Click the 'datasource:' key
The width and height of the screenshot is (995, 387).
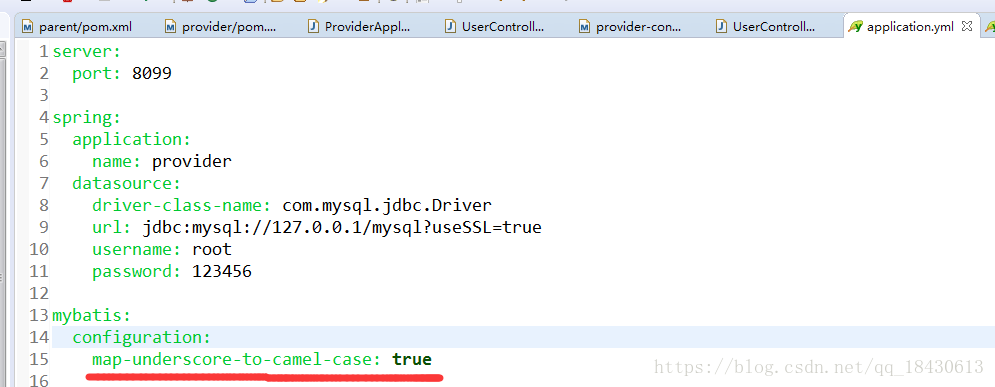(x=127, y=183)
